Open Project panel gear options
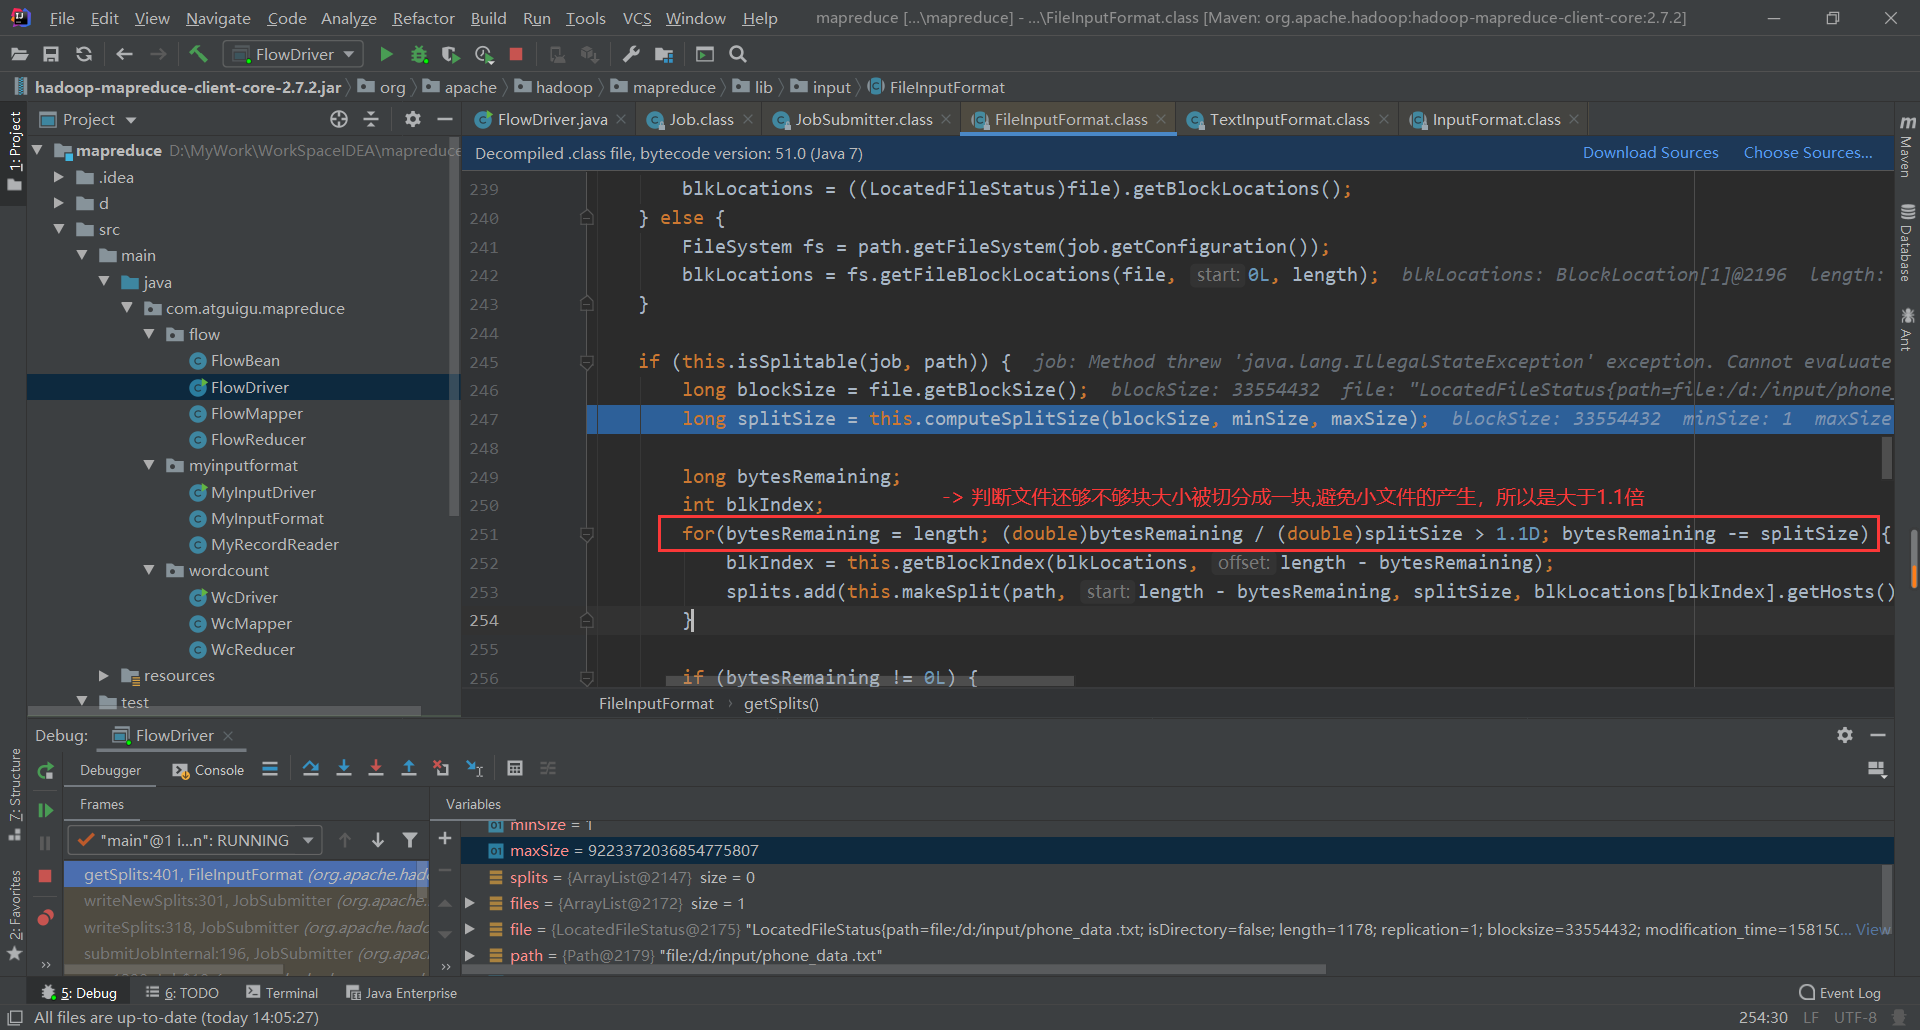 [x=412, y=119]
